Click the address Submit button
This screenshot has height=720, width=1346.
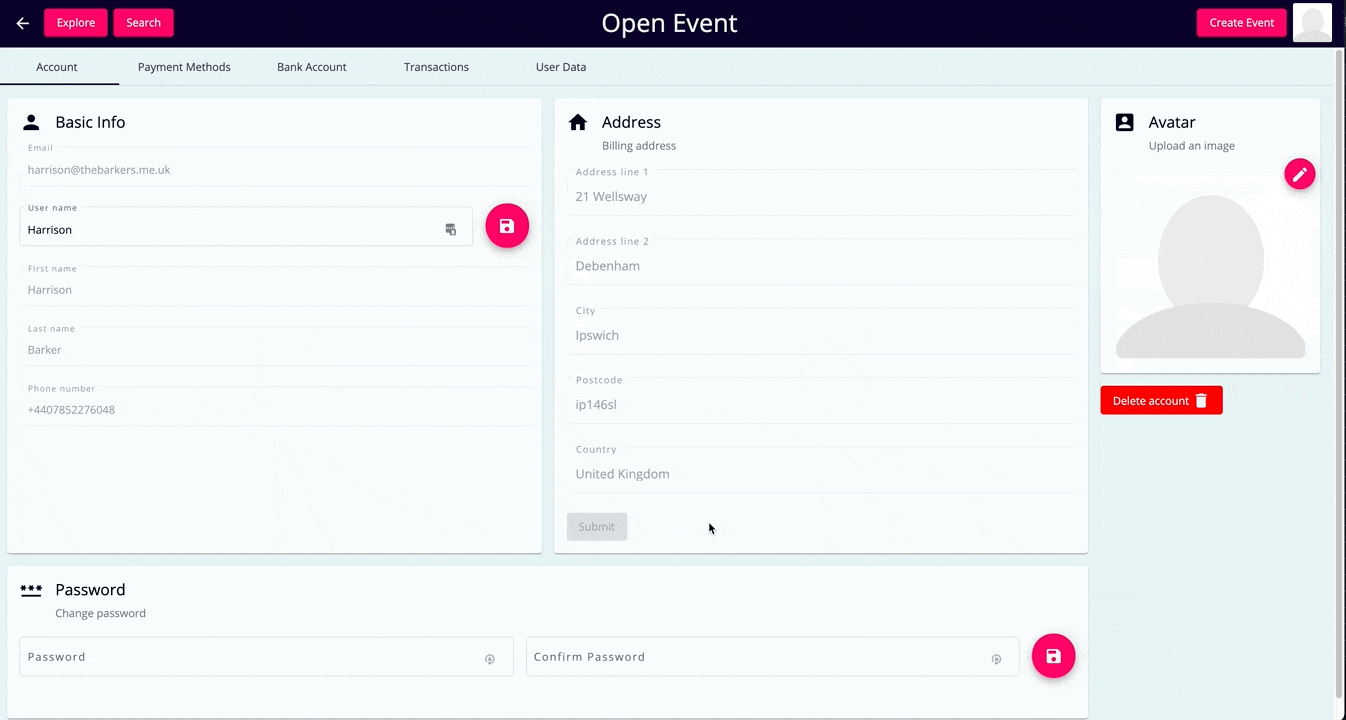point(597,527)
